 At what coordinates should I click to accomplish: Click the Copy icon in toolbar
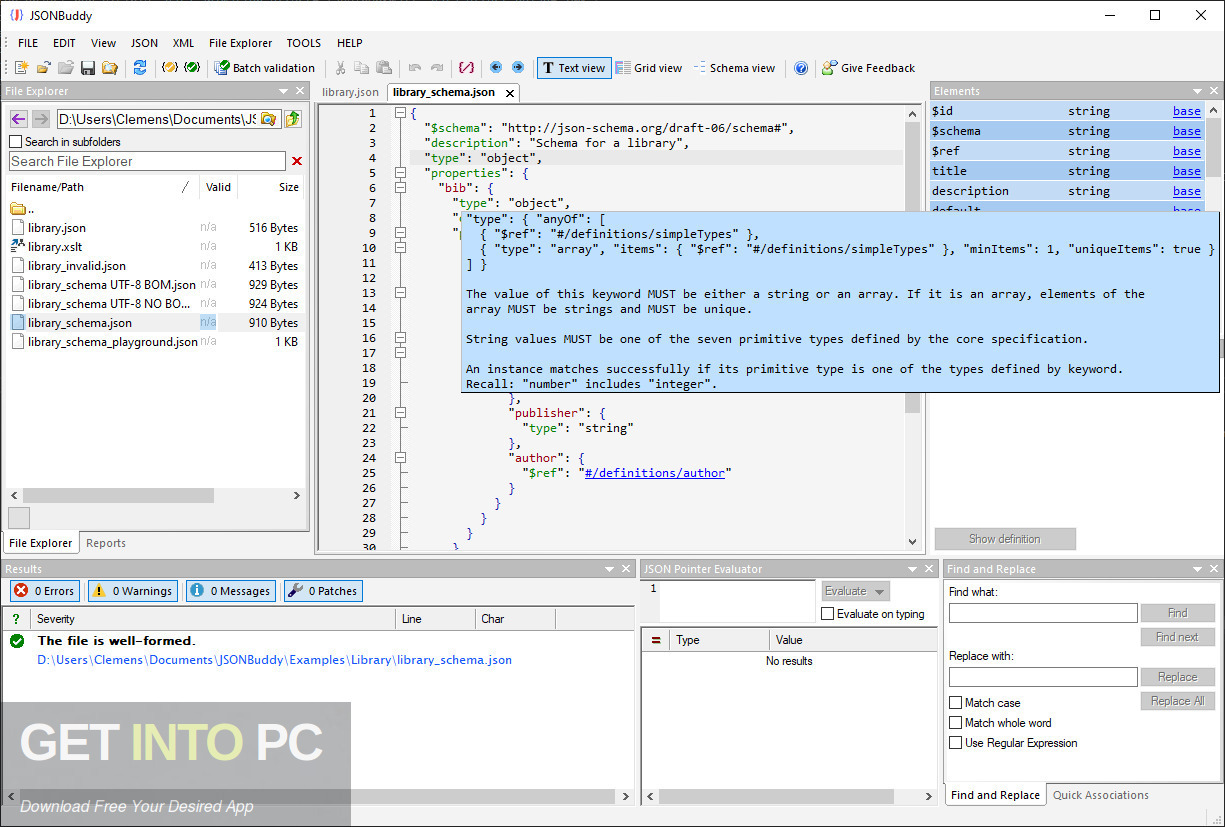click(x=361, y=68)
